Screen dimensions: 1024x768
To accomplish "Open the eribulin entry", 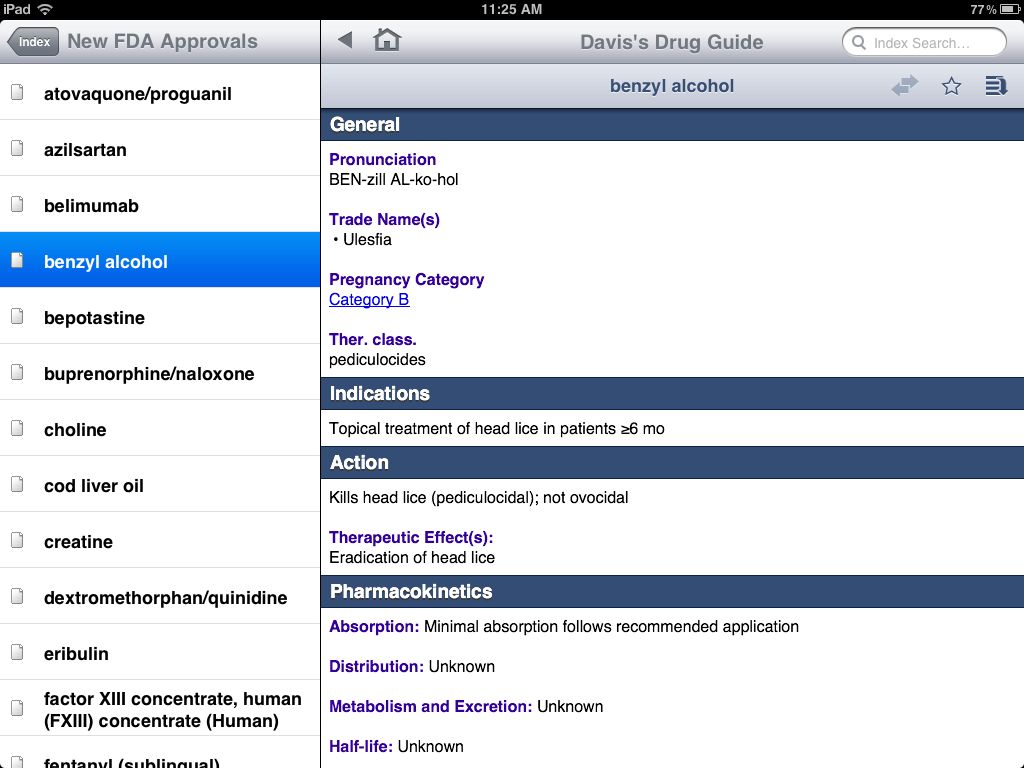I will tap(160, 652).
